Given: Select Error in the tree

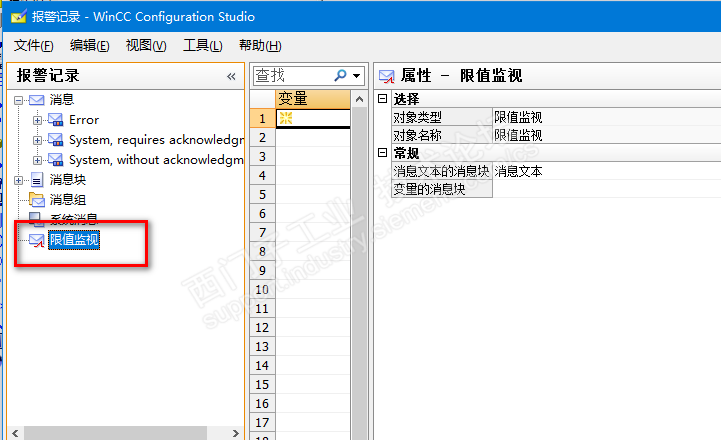Looking at the screenshot, I should (x=84, y=120).
